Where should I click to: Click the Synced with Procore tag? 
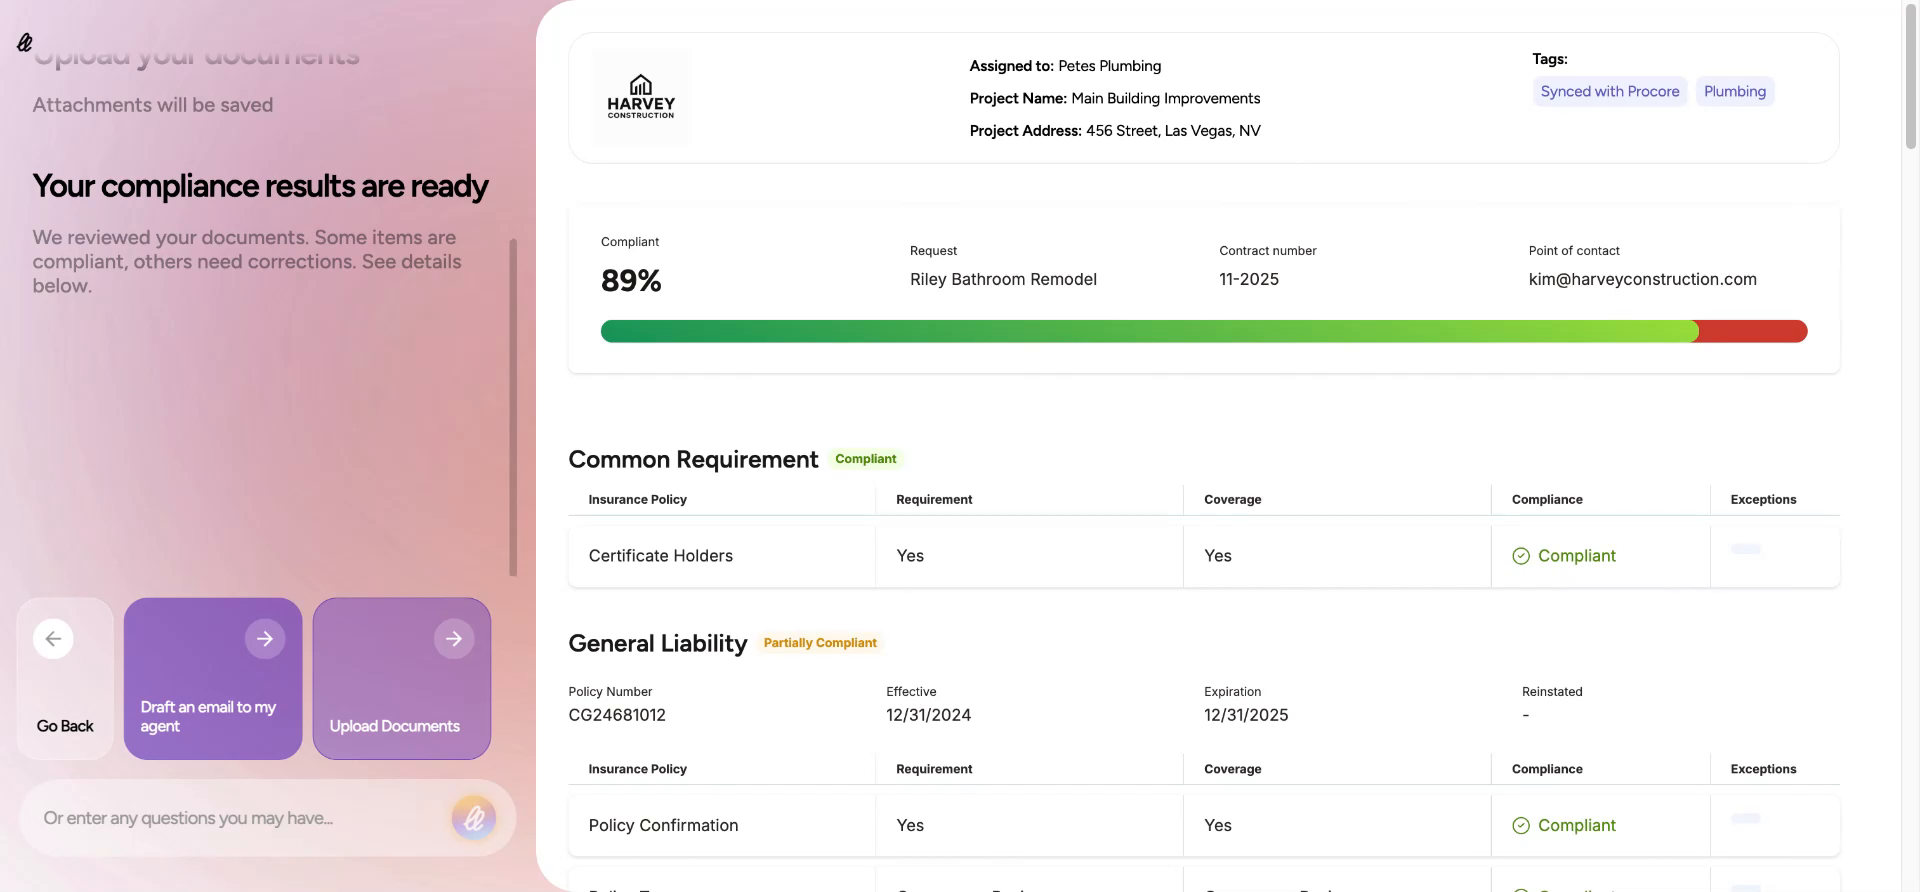1610,91
